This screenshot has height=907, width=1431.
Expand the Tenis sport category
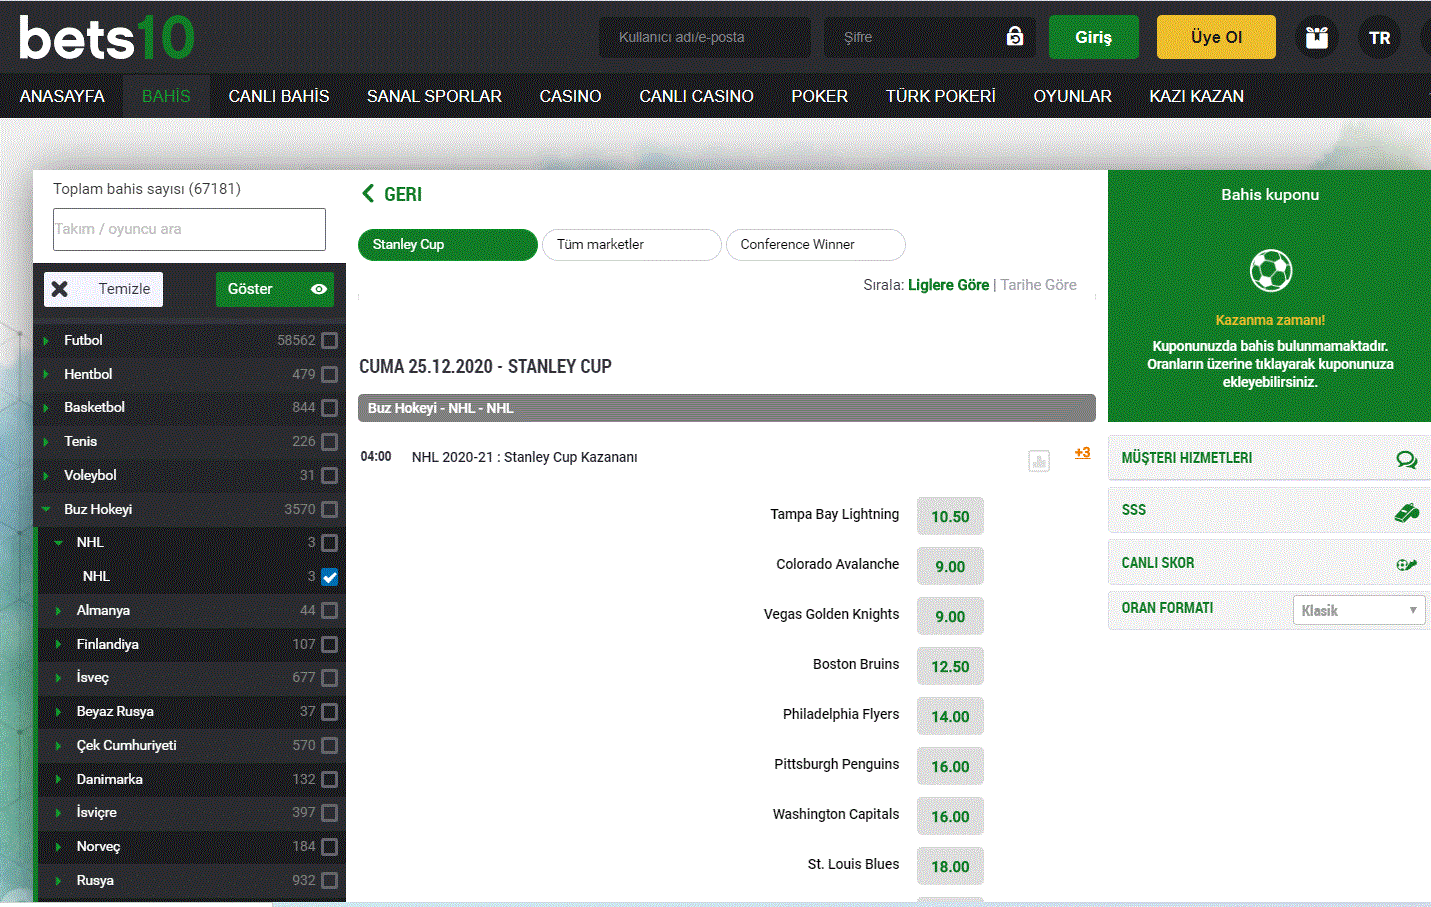tap(46, 442)
